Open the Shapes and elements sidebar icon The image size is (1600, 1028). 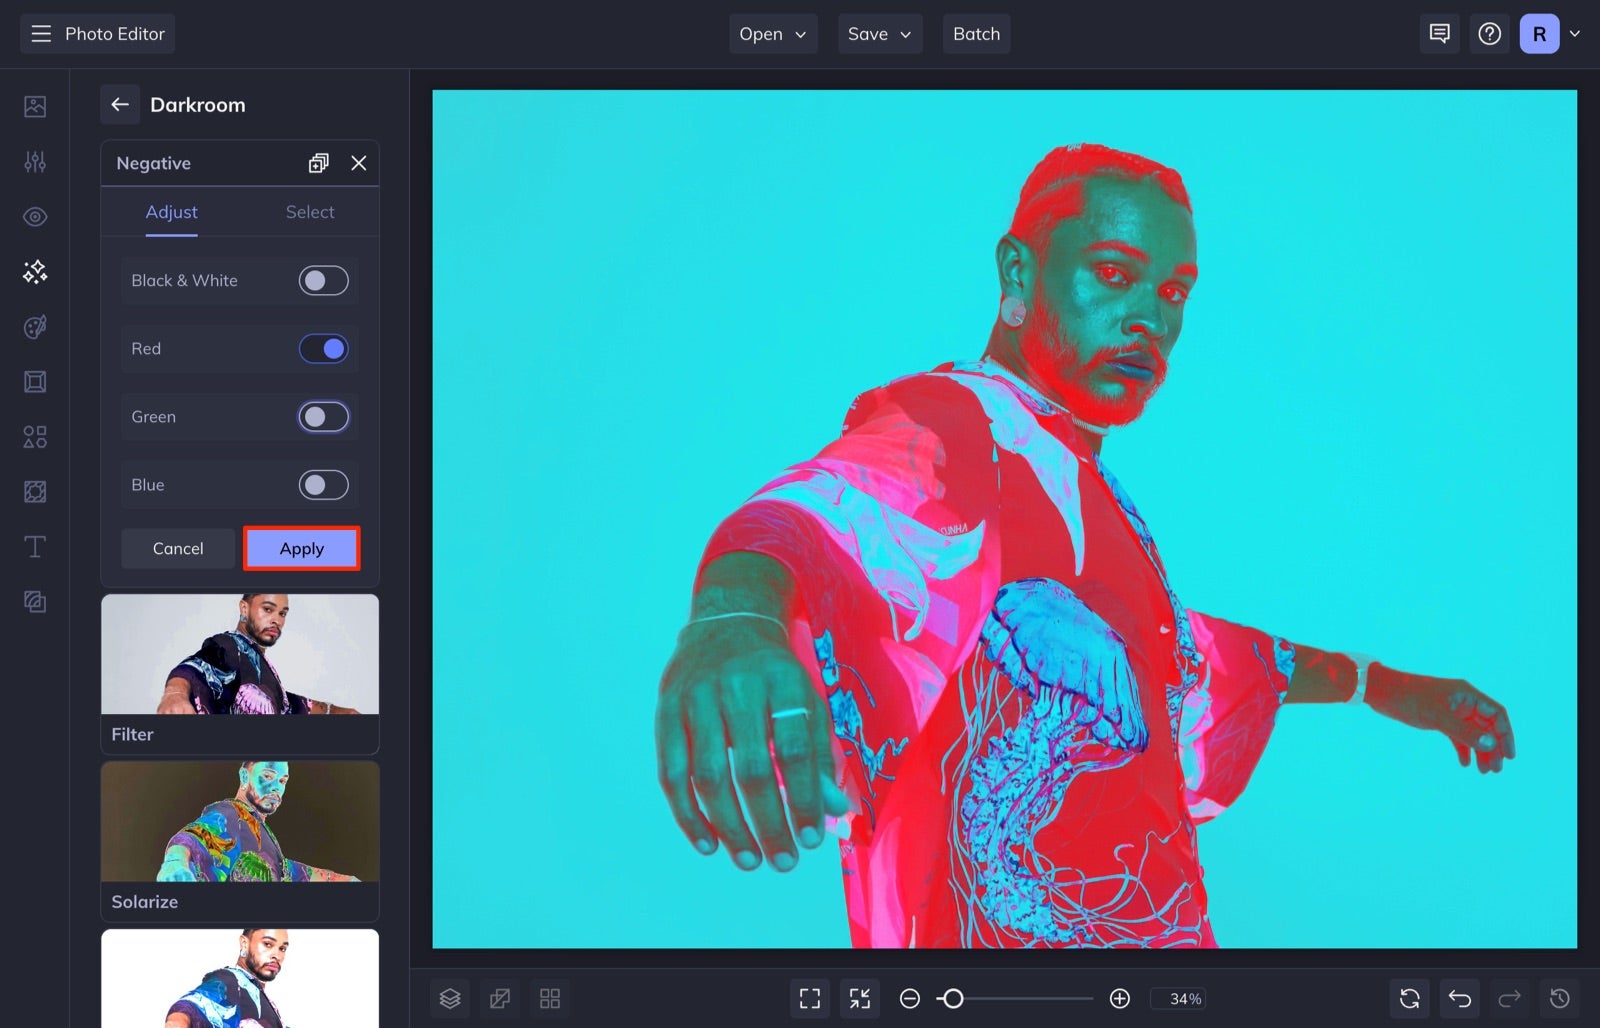pyautogui.click(x=34, y=436)
